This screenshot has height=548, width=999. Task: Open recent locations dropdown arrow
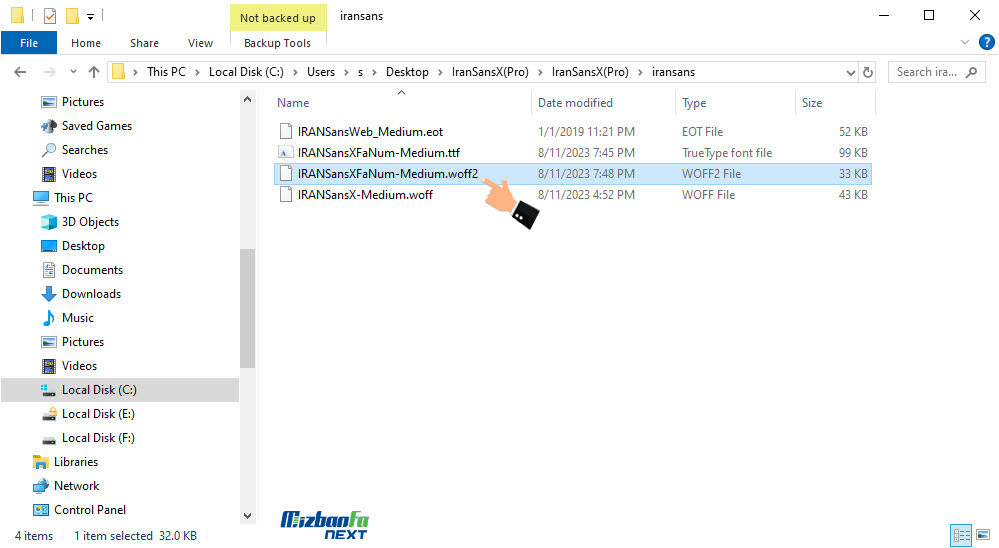coord(73,72)
